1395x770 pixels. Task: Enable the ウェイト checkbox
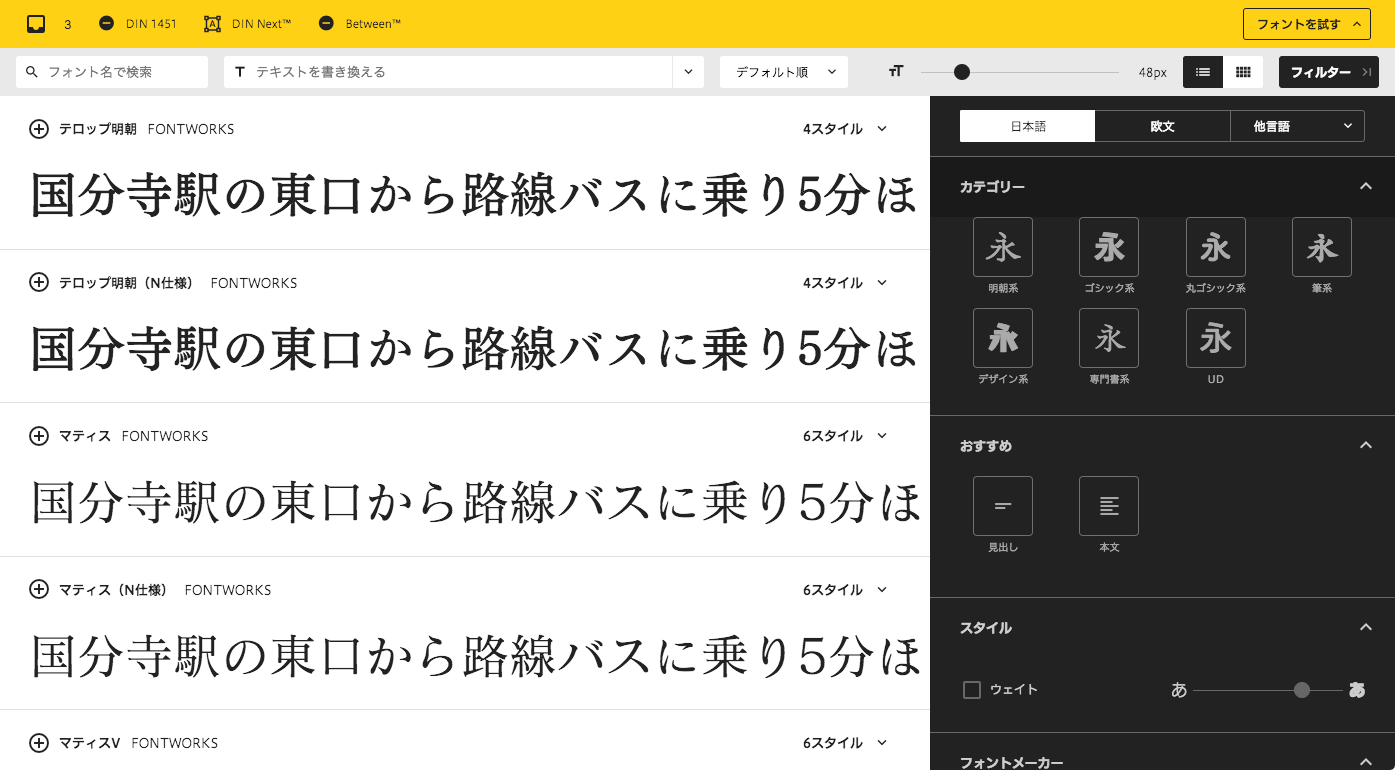click(971, 690)
